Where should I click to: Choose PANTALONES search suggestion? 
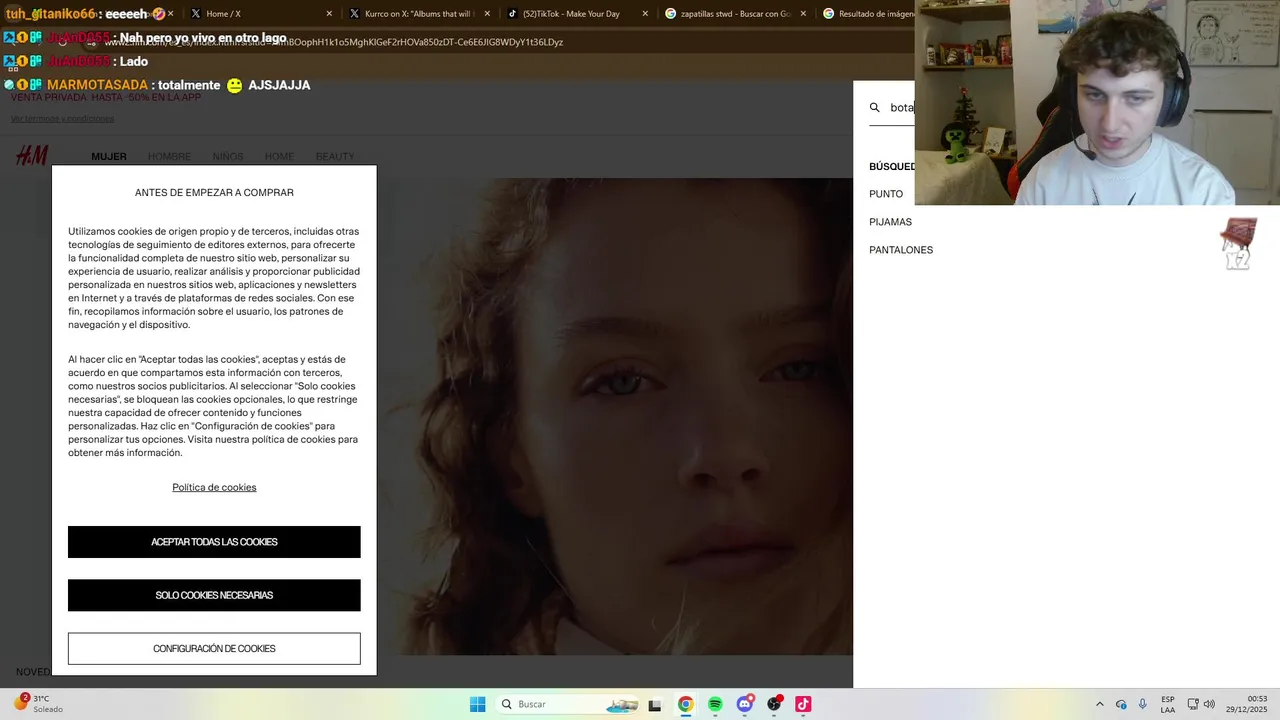tap(901, 250)
